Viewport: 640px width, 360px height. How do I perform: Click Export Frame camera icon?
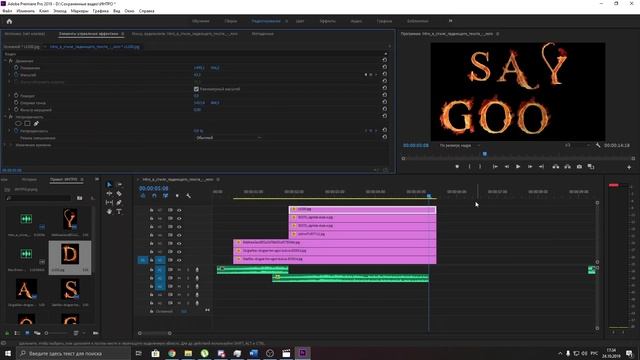579,167
